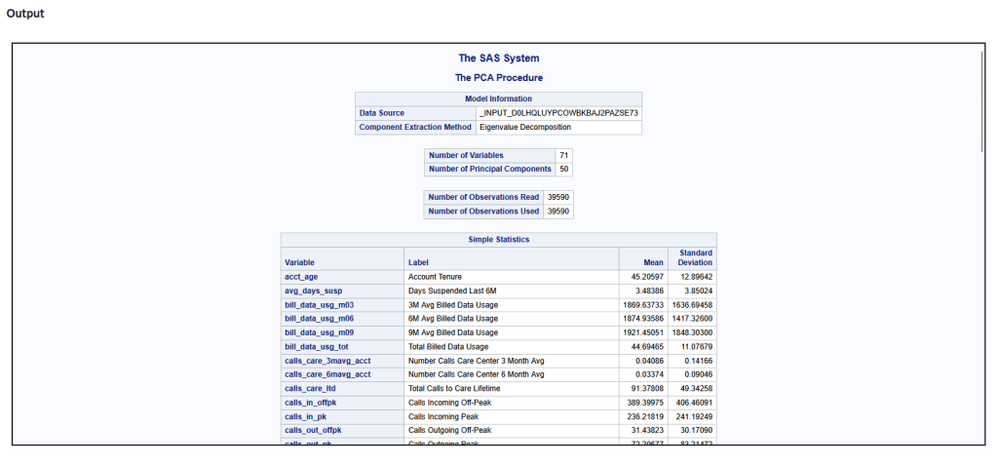Select mean value 1921.45051
This screenshot has width=998, height=467.
(x=643, y=333)
